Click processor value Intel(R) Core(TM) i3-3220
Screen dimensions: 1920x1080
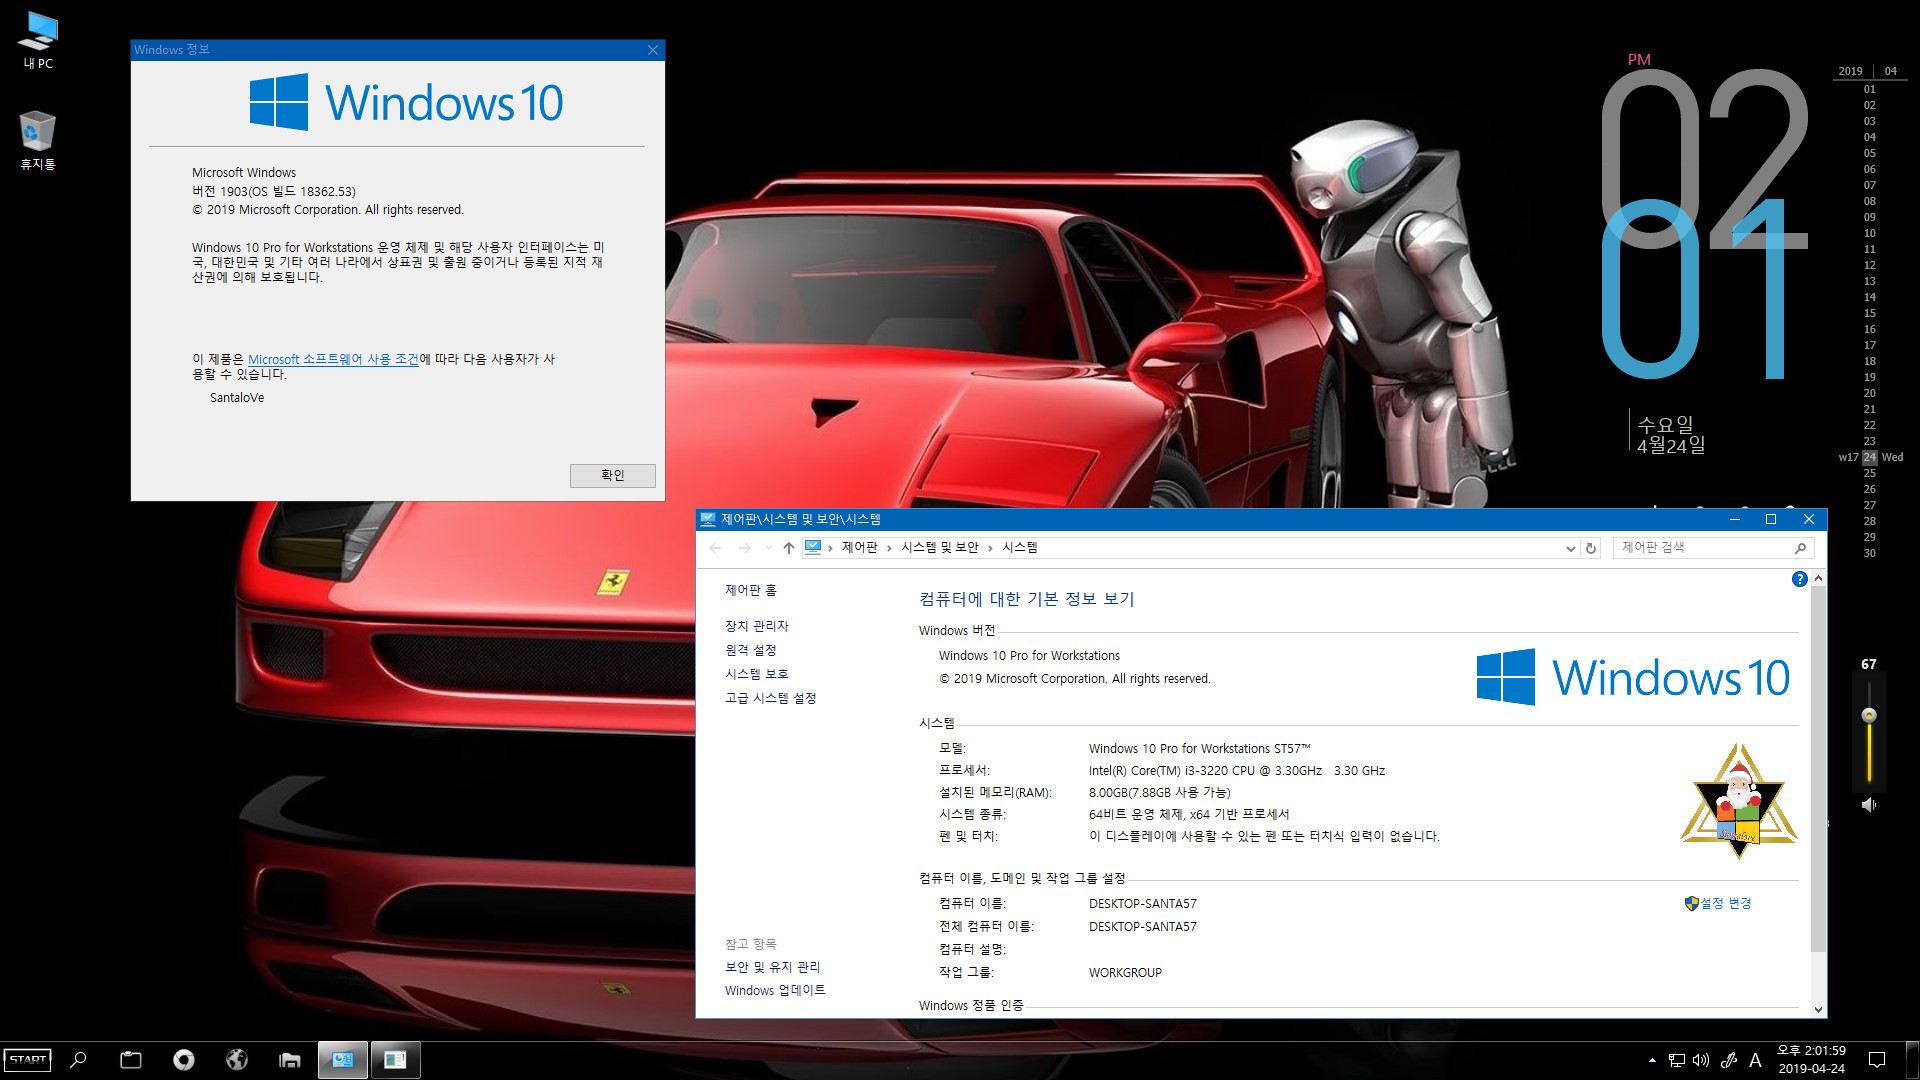coord(1236,771)
